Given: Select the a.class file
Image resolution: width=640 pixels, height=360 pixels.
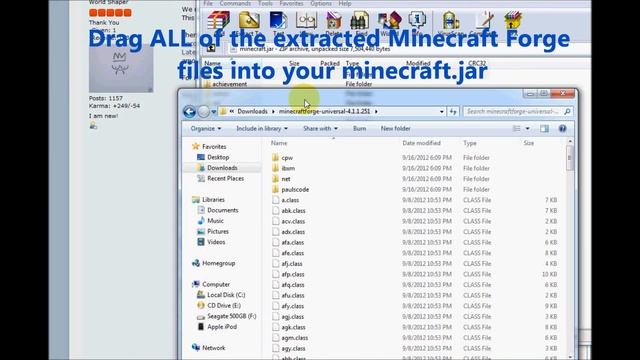Looking at the screenshot, I should tap(290, 200).
